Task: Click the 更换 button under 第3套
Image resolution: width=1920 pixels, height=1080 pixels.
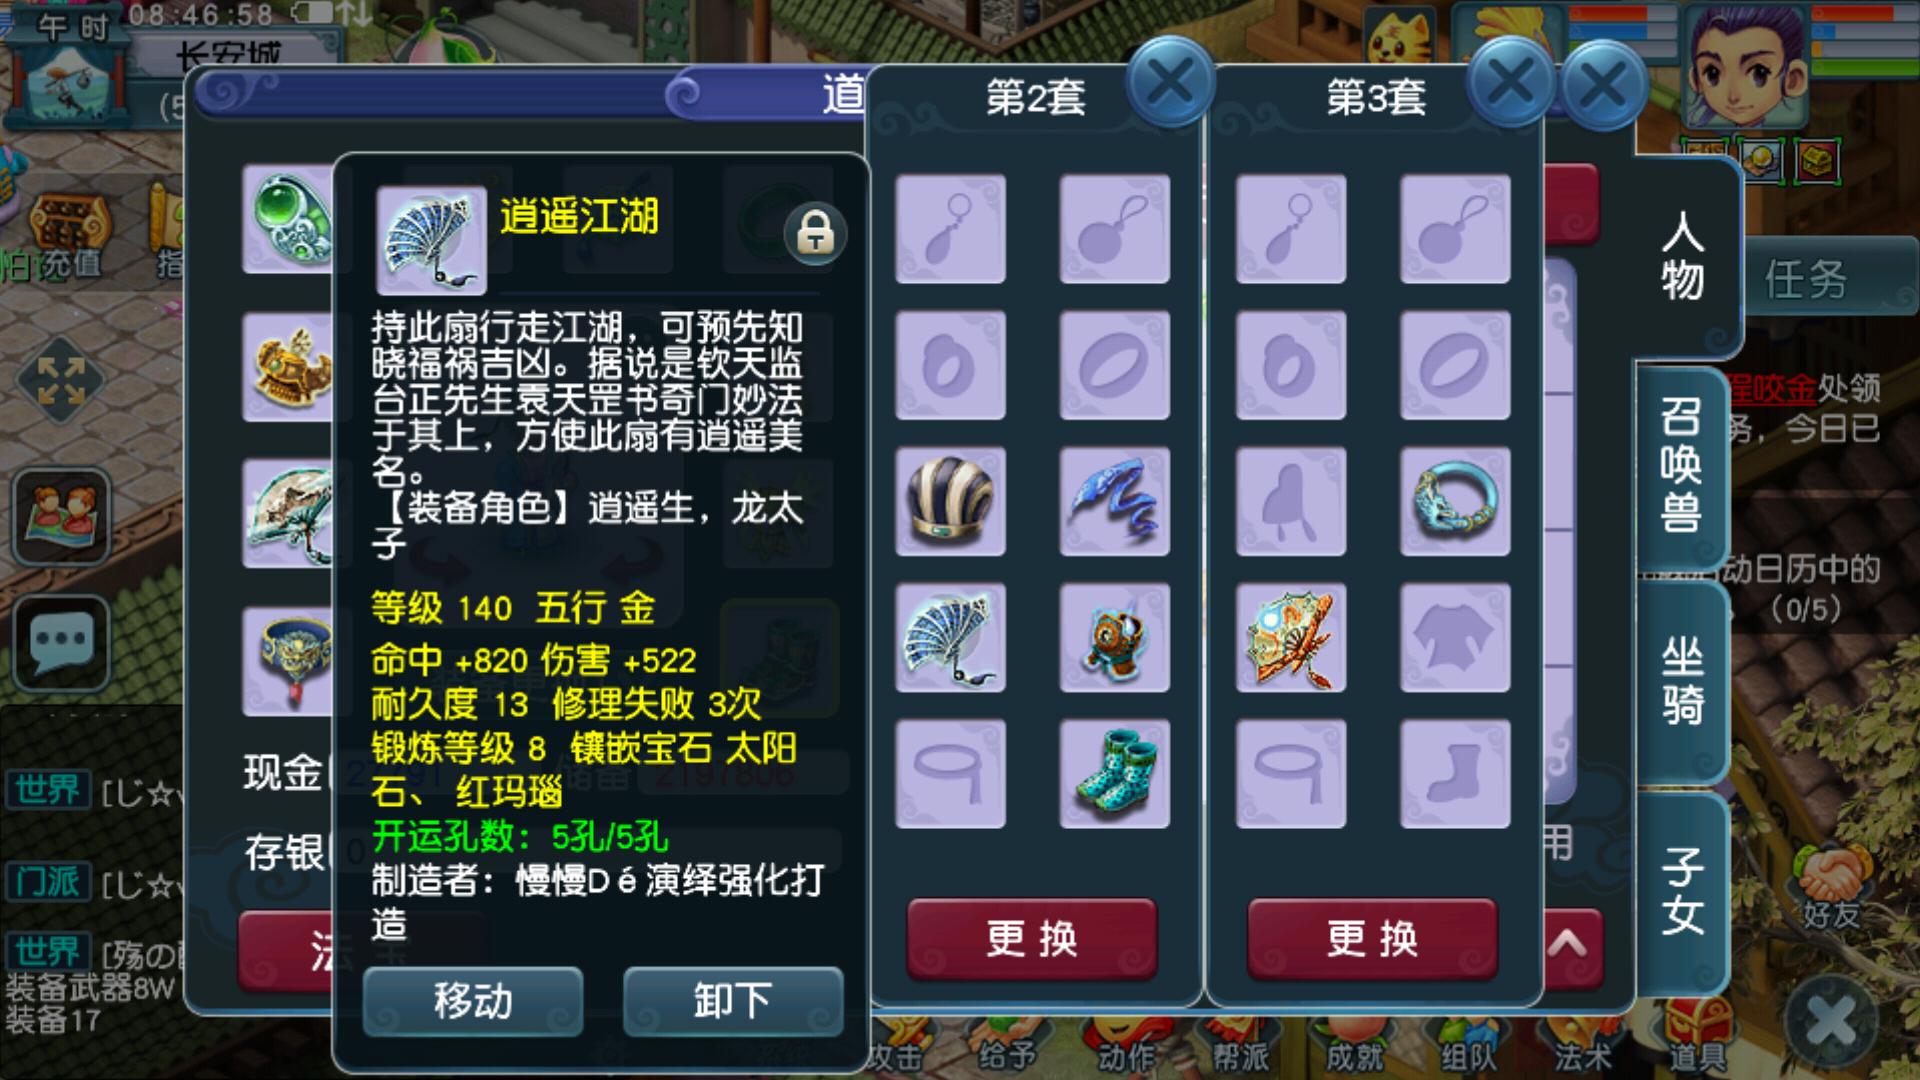Action: click(1372, 938)
